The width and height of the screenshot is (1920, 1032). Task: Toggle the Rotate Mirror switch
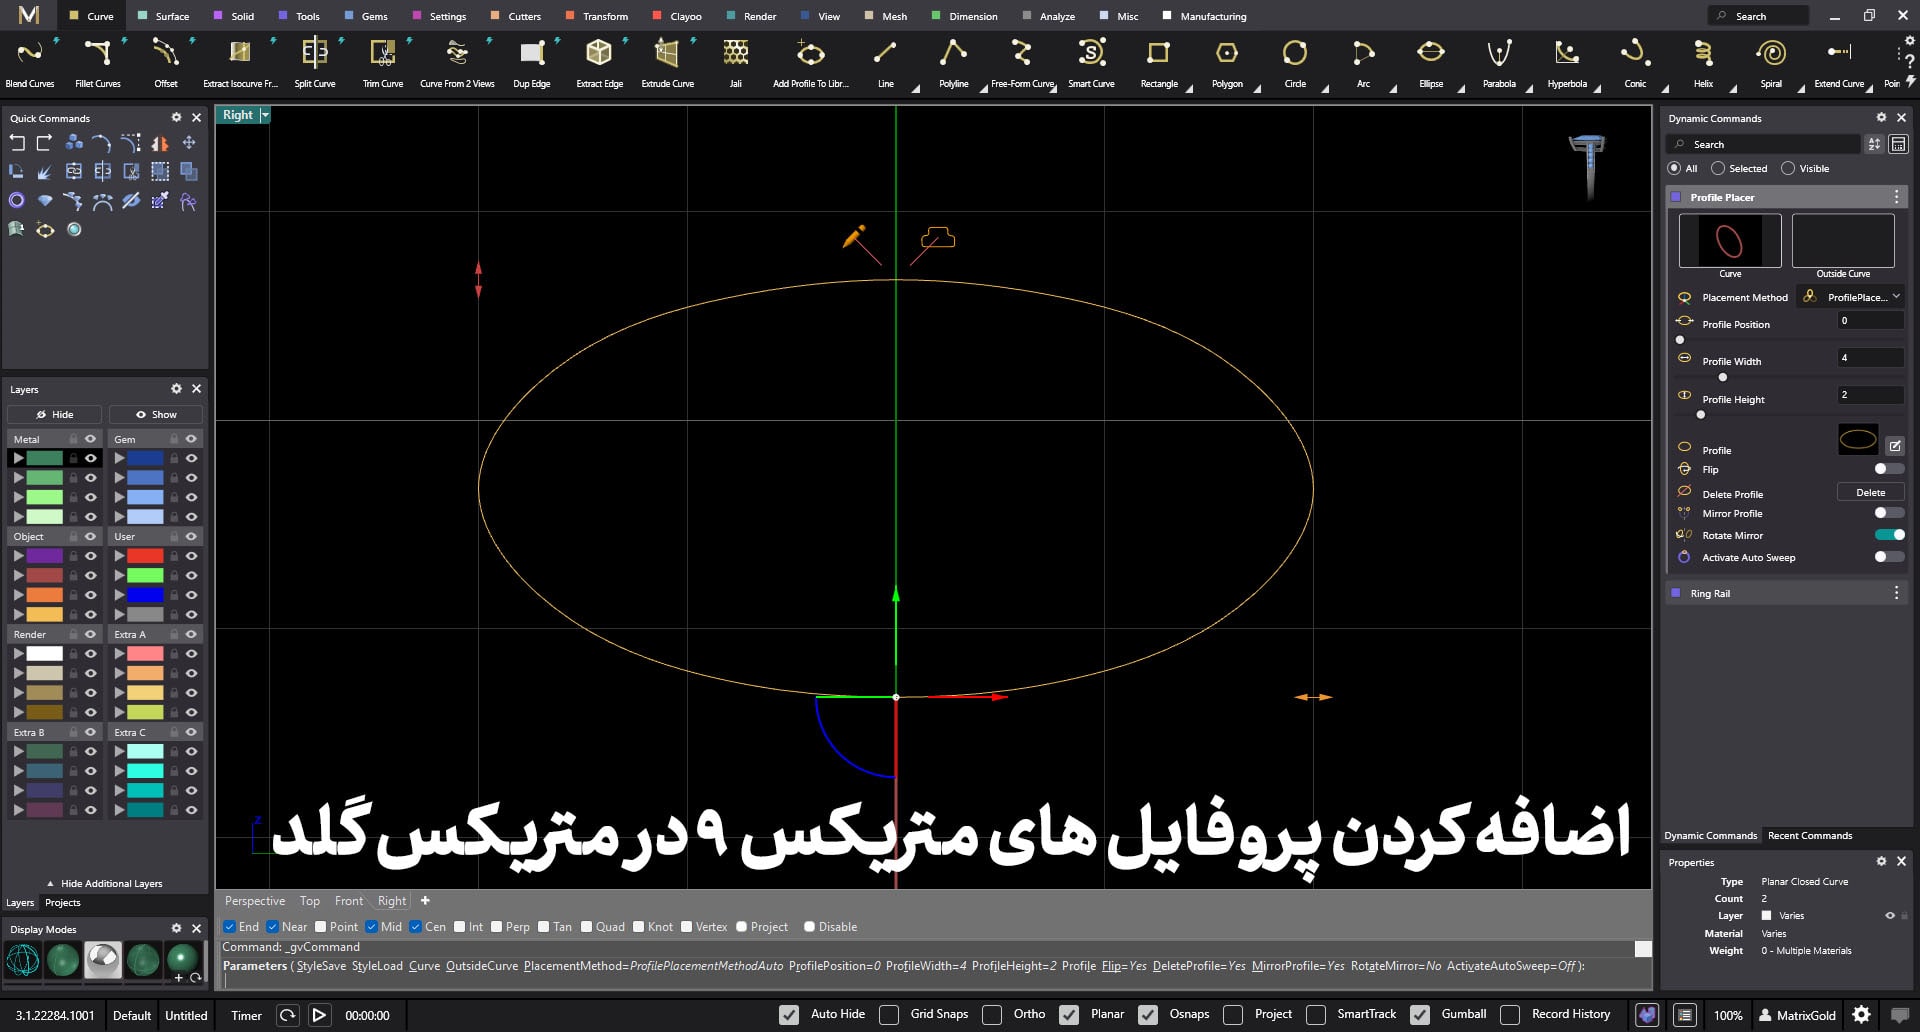(1888, 535)
